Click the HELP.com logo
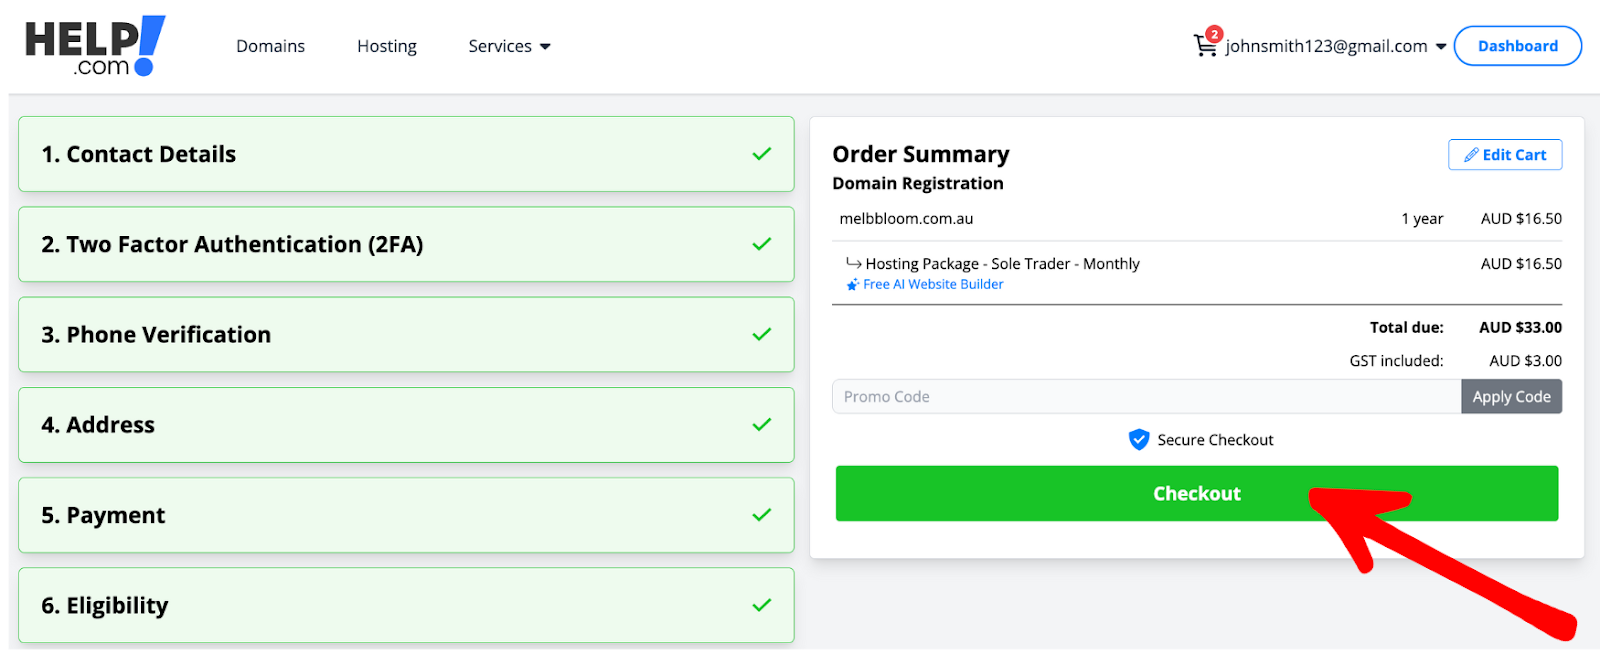Image resolution: width=1600 pixels, height=655 pixels. (94, 46)
